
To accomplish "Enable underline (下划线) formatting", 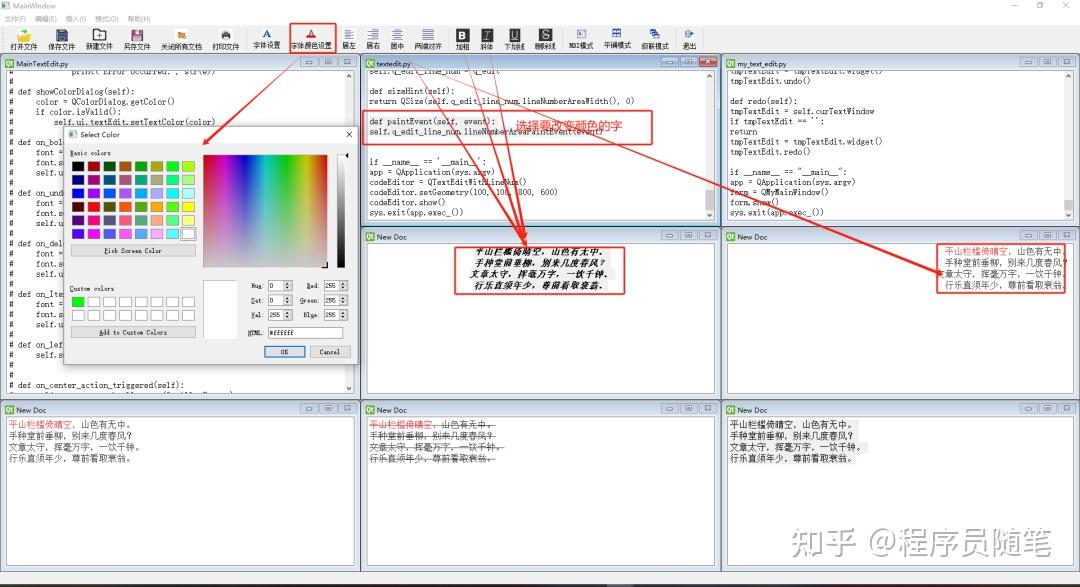I will pyautogui.click(x=514, y=38).
